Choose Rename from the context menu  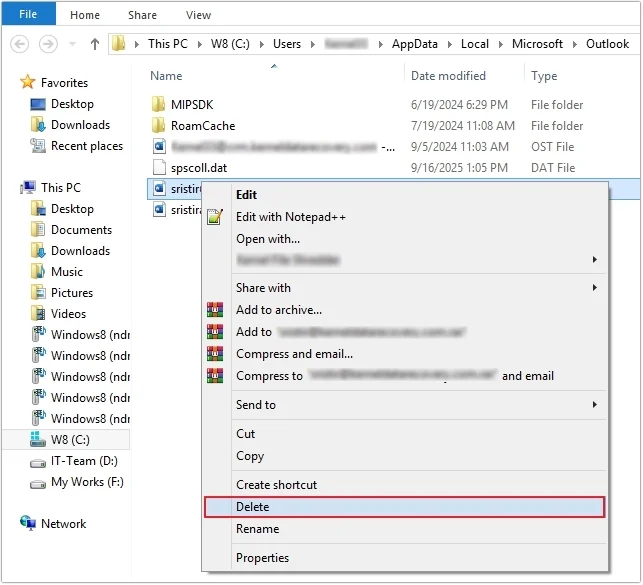258,529
